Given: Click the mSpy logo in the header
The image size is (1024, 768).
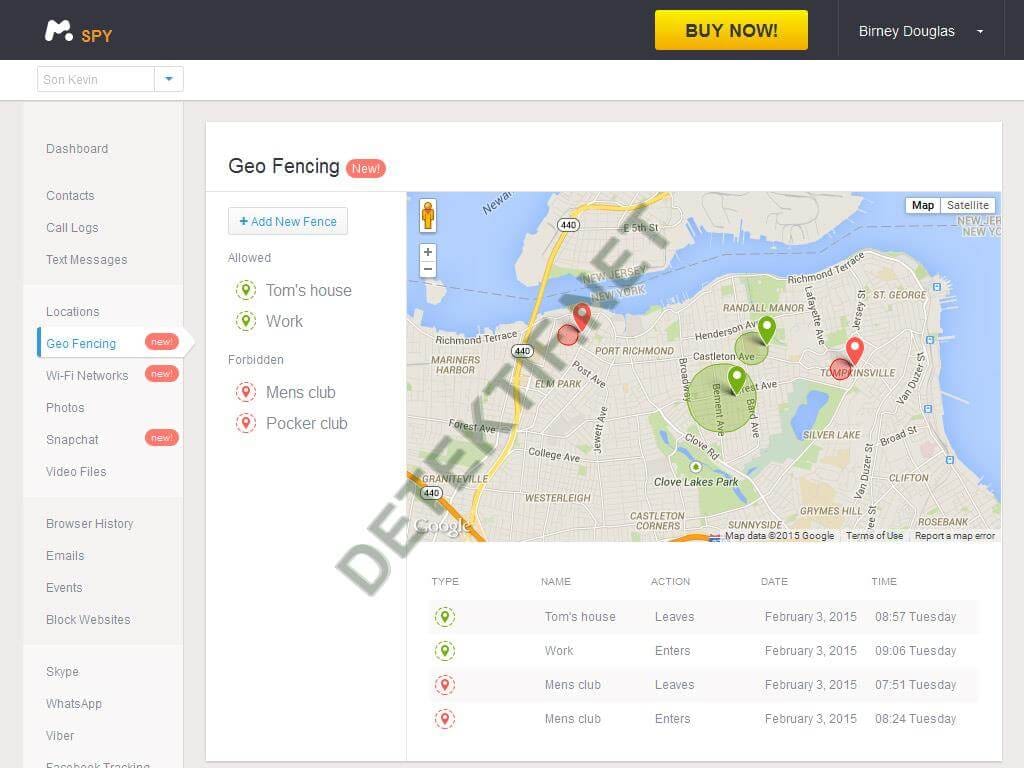Looking at the screenshot, I should pyautogui.click(x=76, y=29).
